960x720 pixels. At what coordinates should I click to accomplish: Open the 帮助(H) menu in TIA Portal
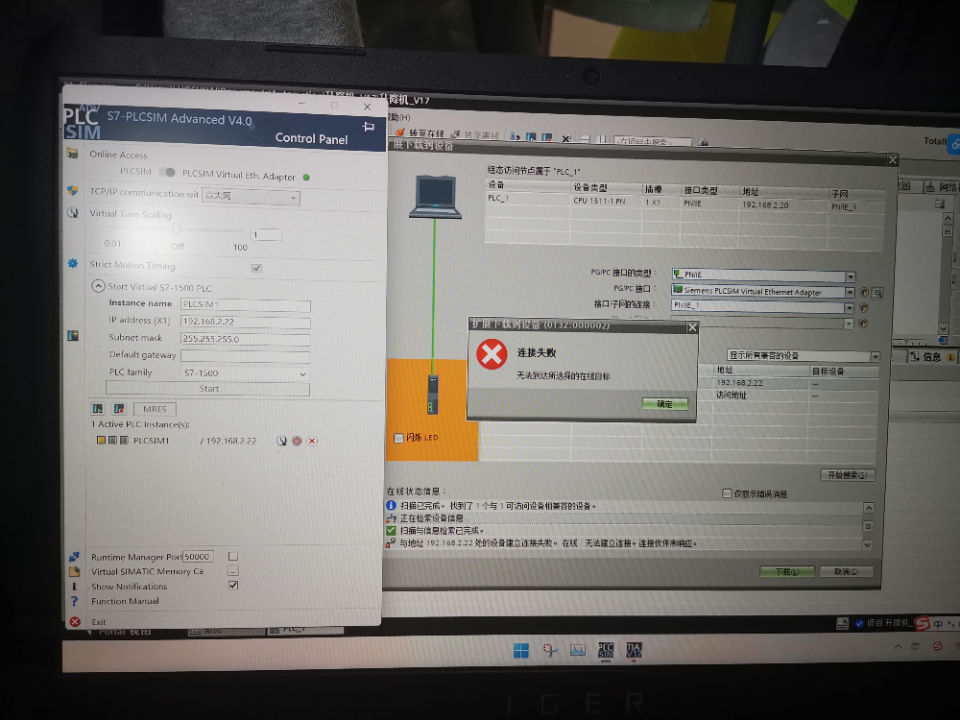click(399, 116)
